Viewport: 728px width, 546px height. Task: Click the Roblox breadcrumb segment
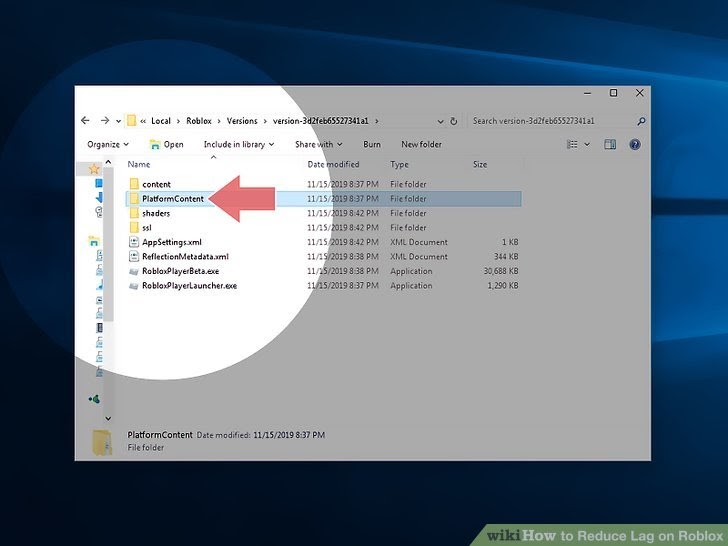point(199,121)
